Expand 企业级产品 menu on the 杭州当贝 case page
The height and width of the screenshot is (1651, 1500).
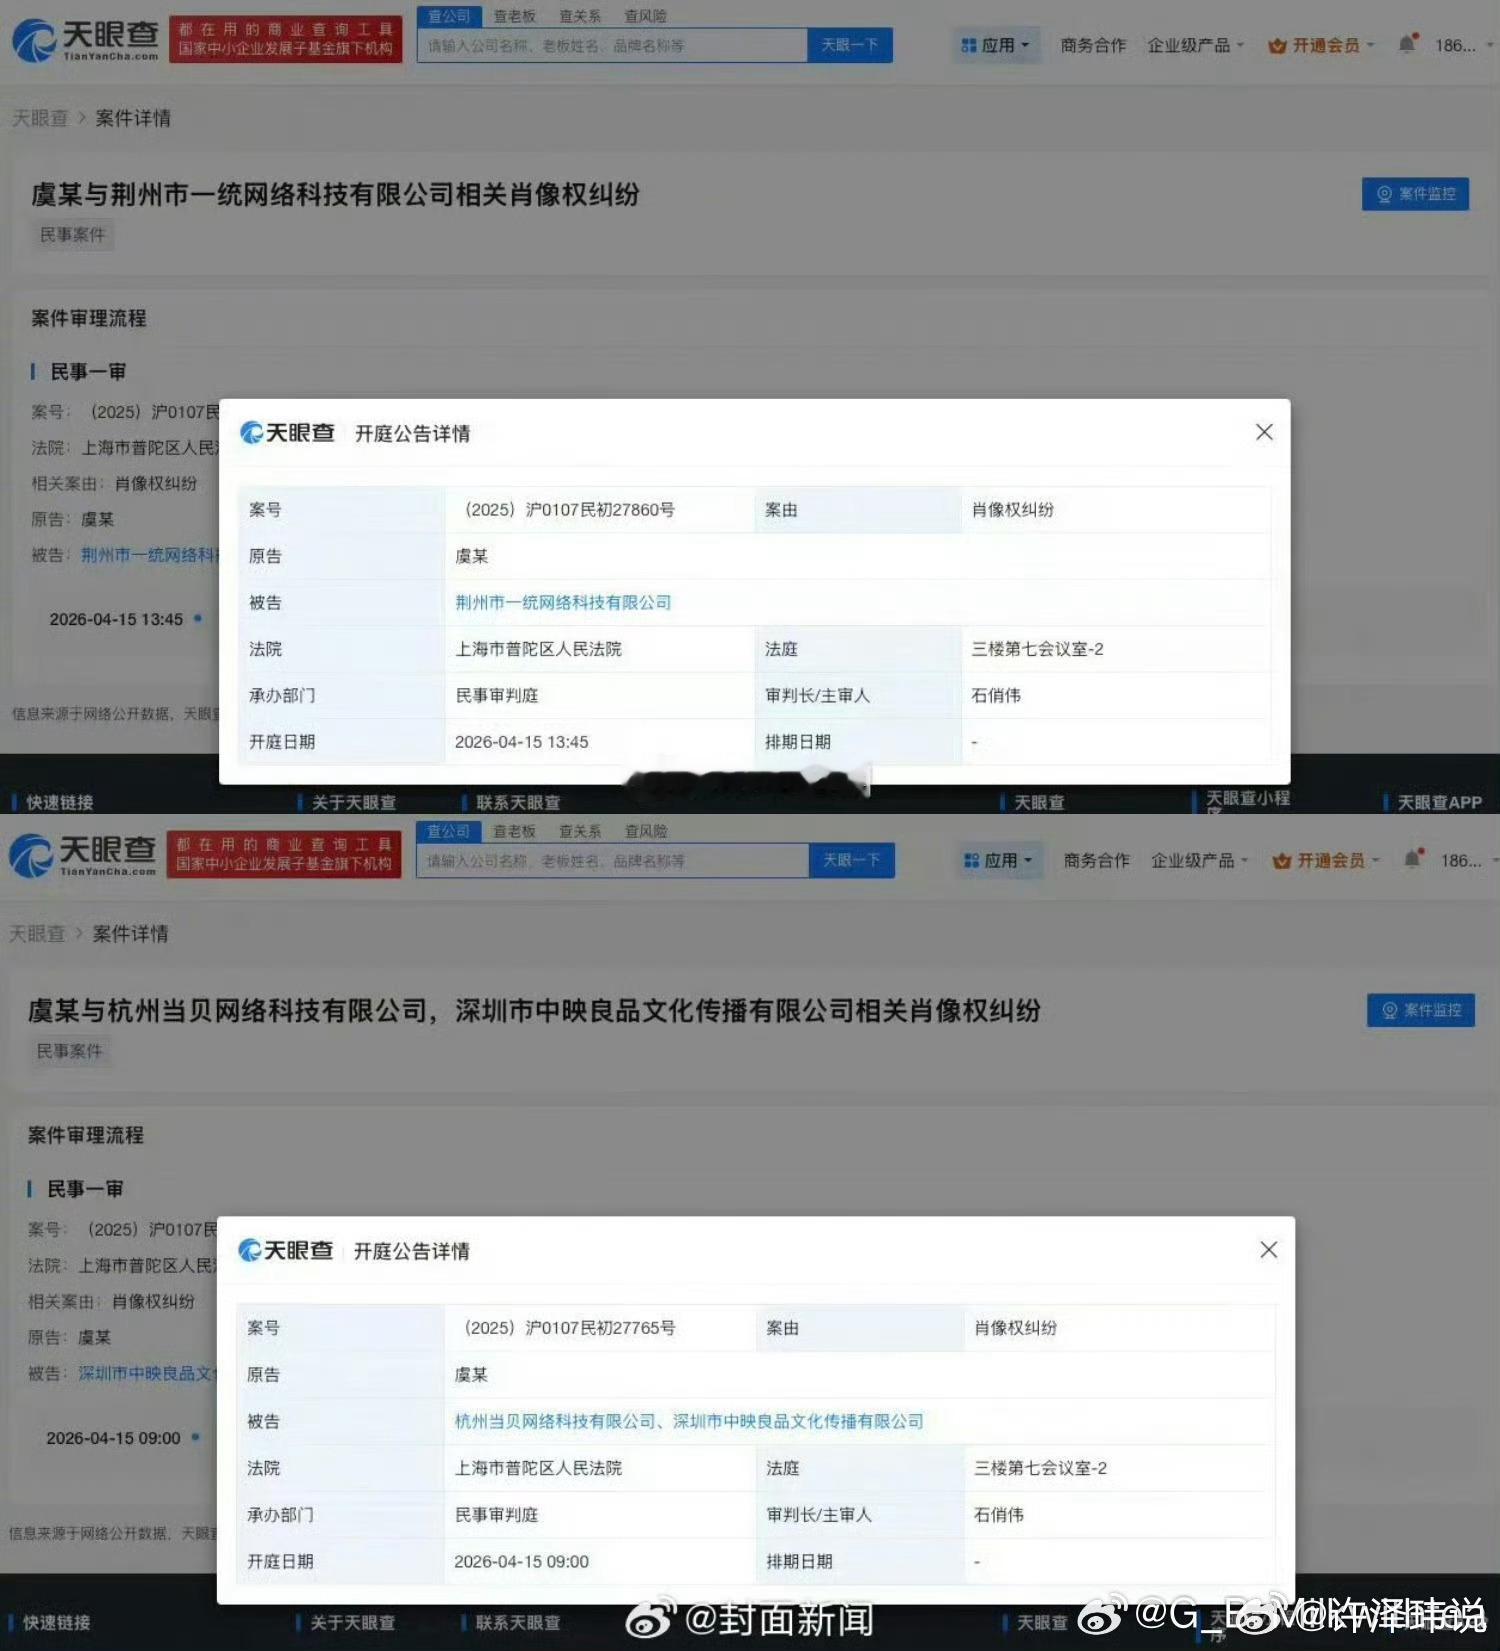pyautogui.click(x=1199, y=860)
